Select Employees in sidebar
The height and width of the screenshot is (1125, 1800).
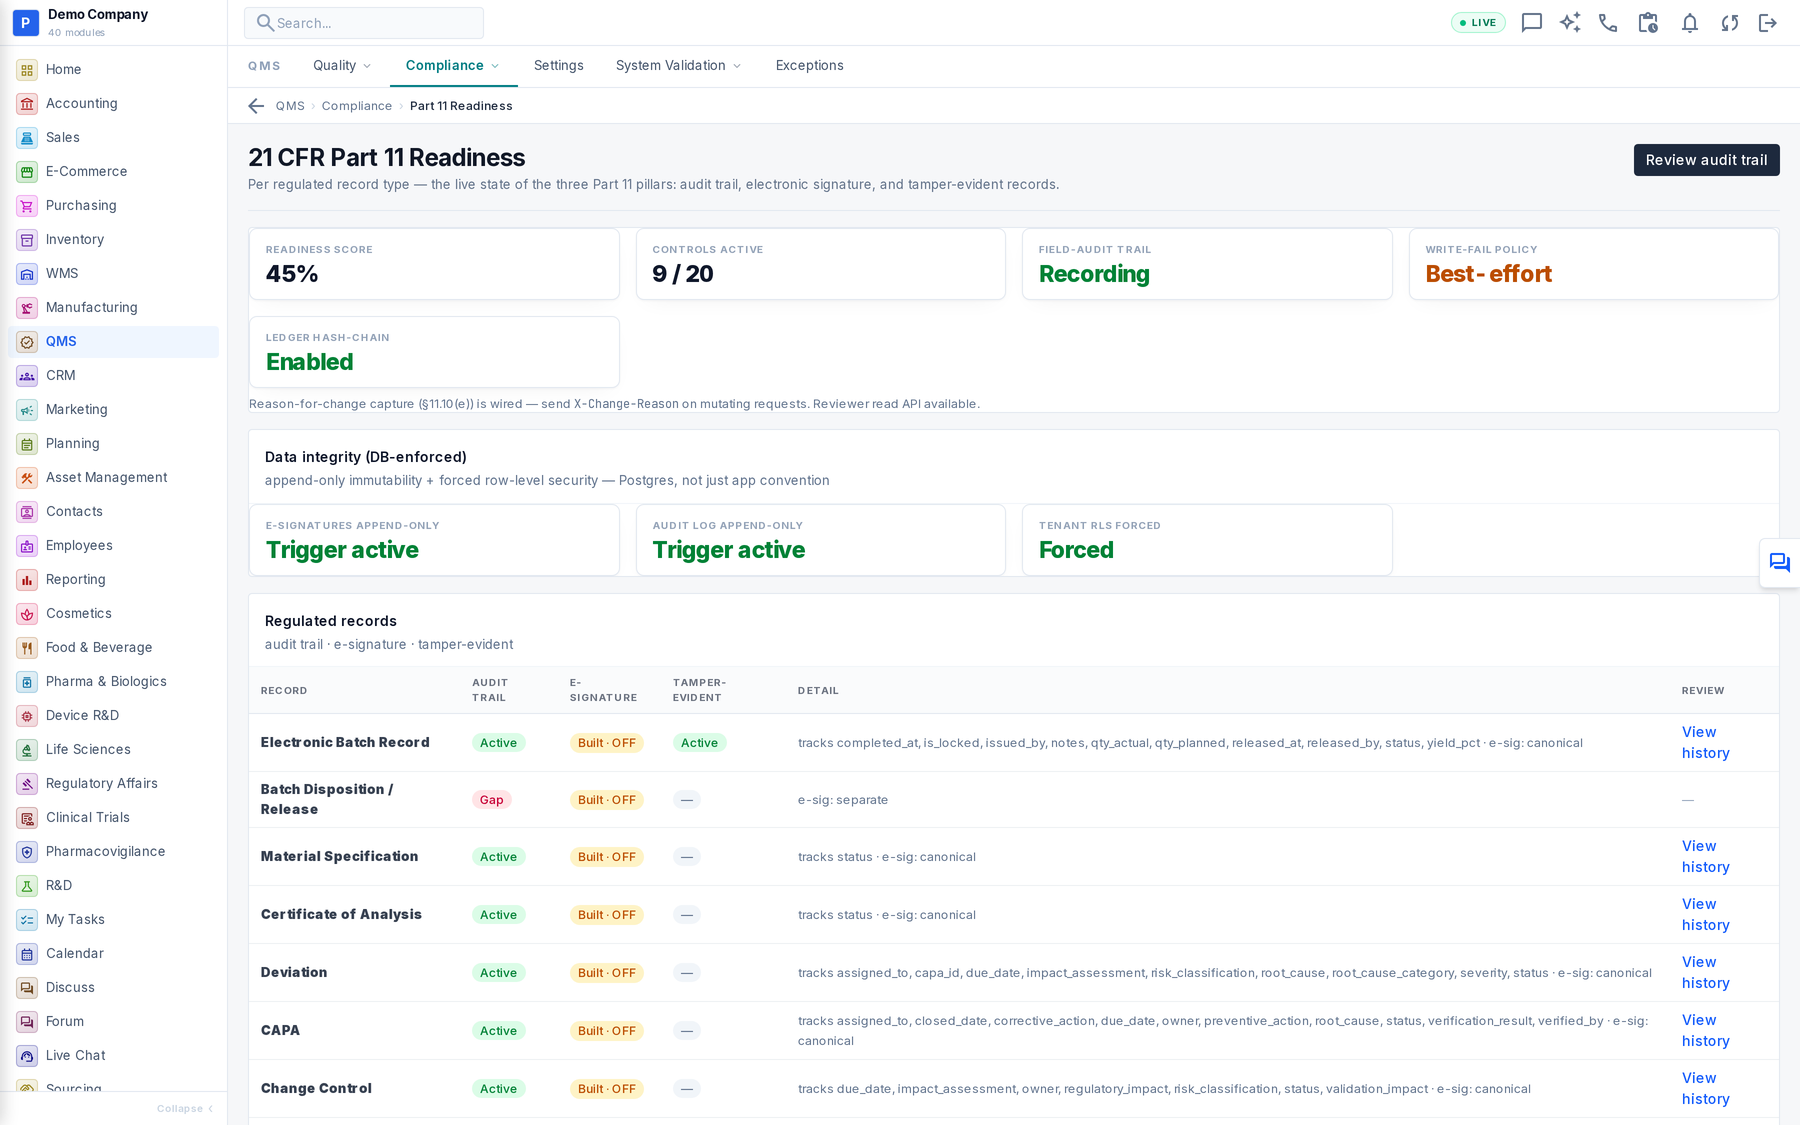coord(114,546)
